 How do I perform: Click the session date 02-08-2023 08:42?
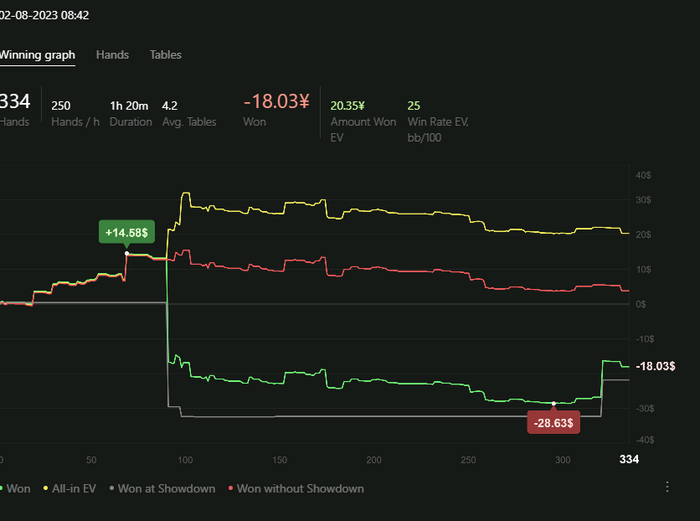pos(44,15)
